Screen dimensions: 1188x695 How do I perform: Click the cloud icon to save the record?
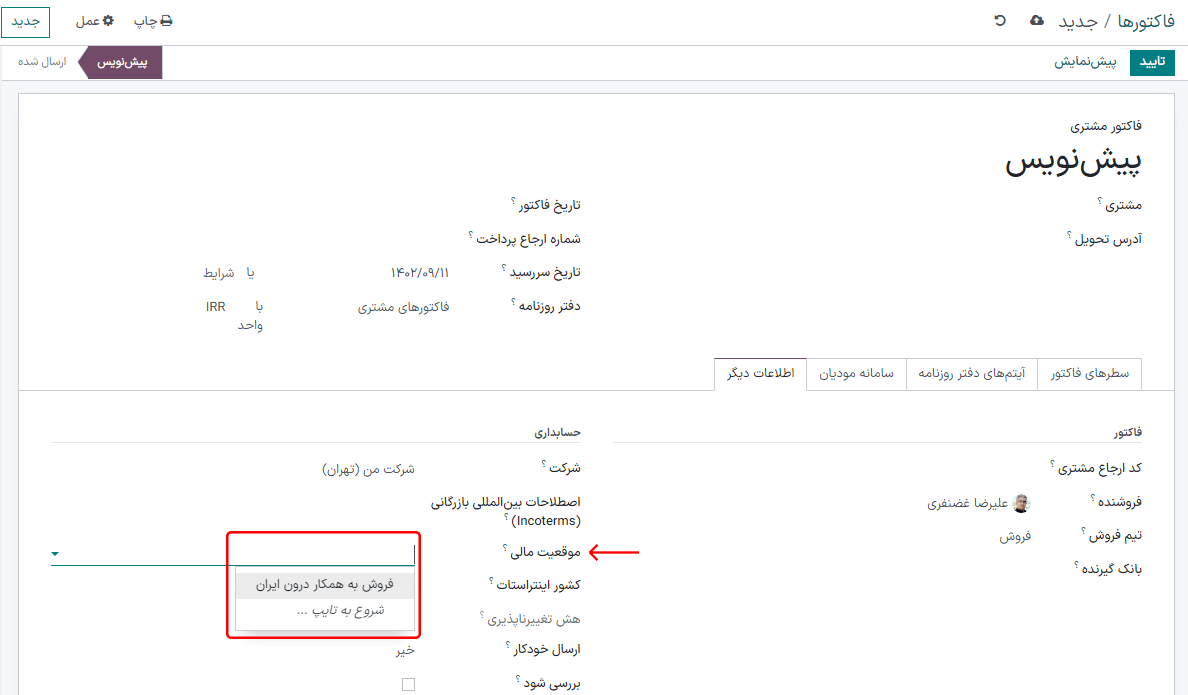[x=1037, y=20]
